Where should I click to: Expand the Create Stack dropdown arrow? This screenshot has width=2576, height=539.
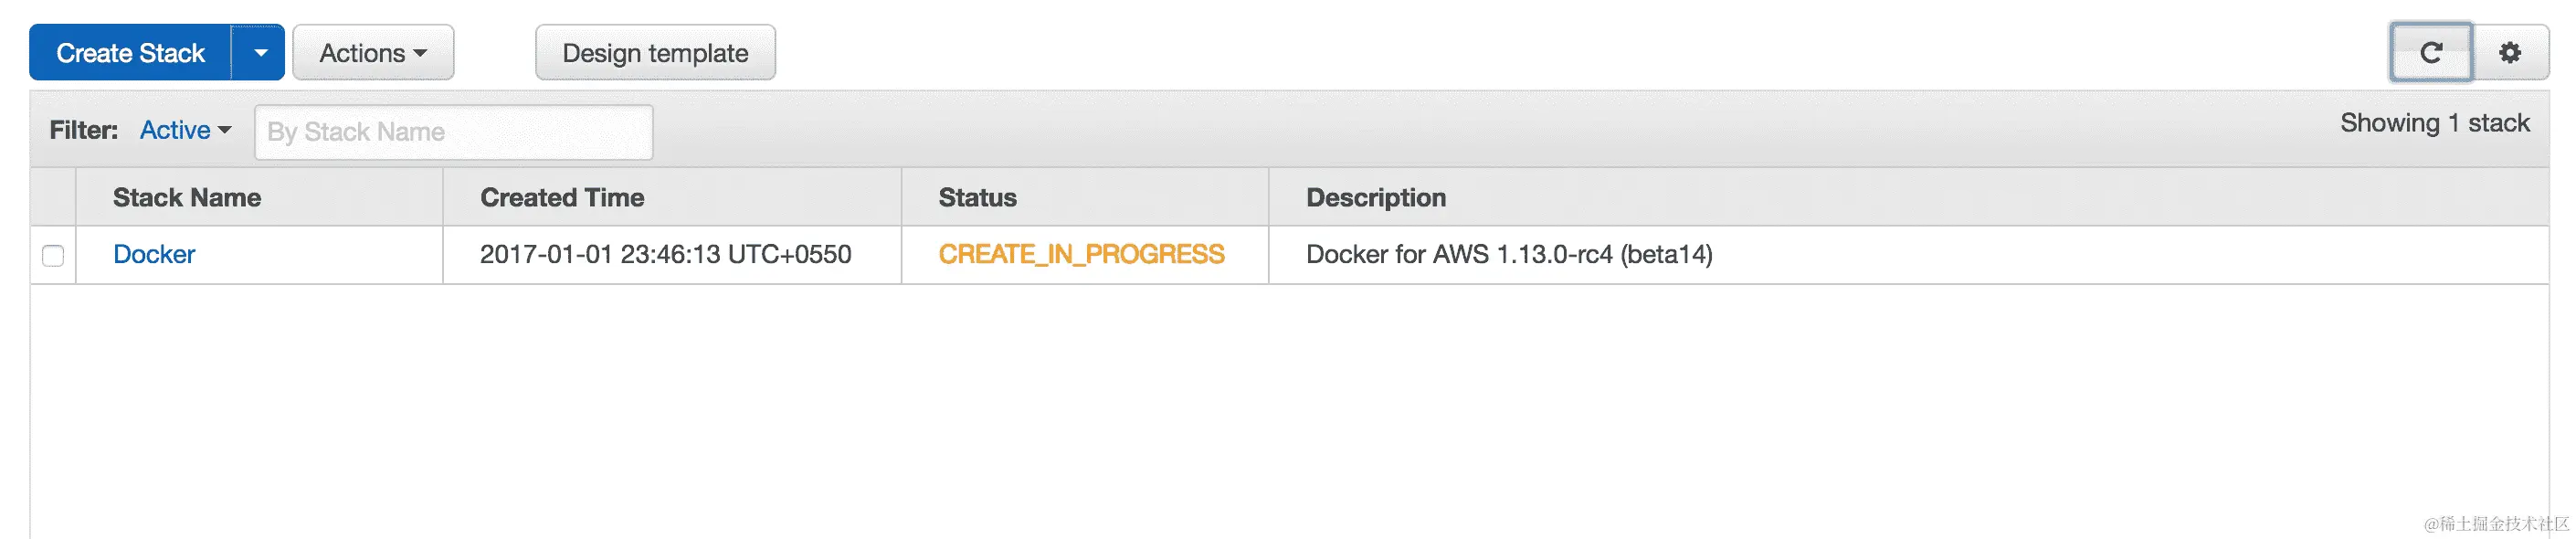pyautogui.click(x=262, y=52)
